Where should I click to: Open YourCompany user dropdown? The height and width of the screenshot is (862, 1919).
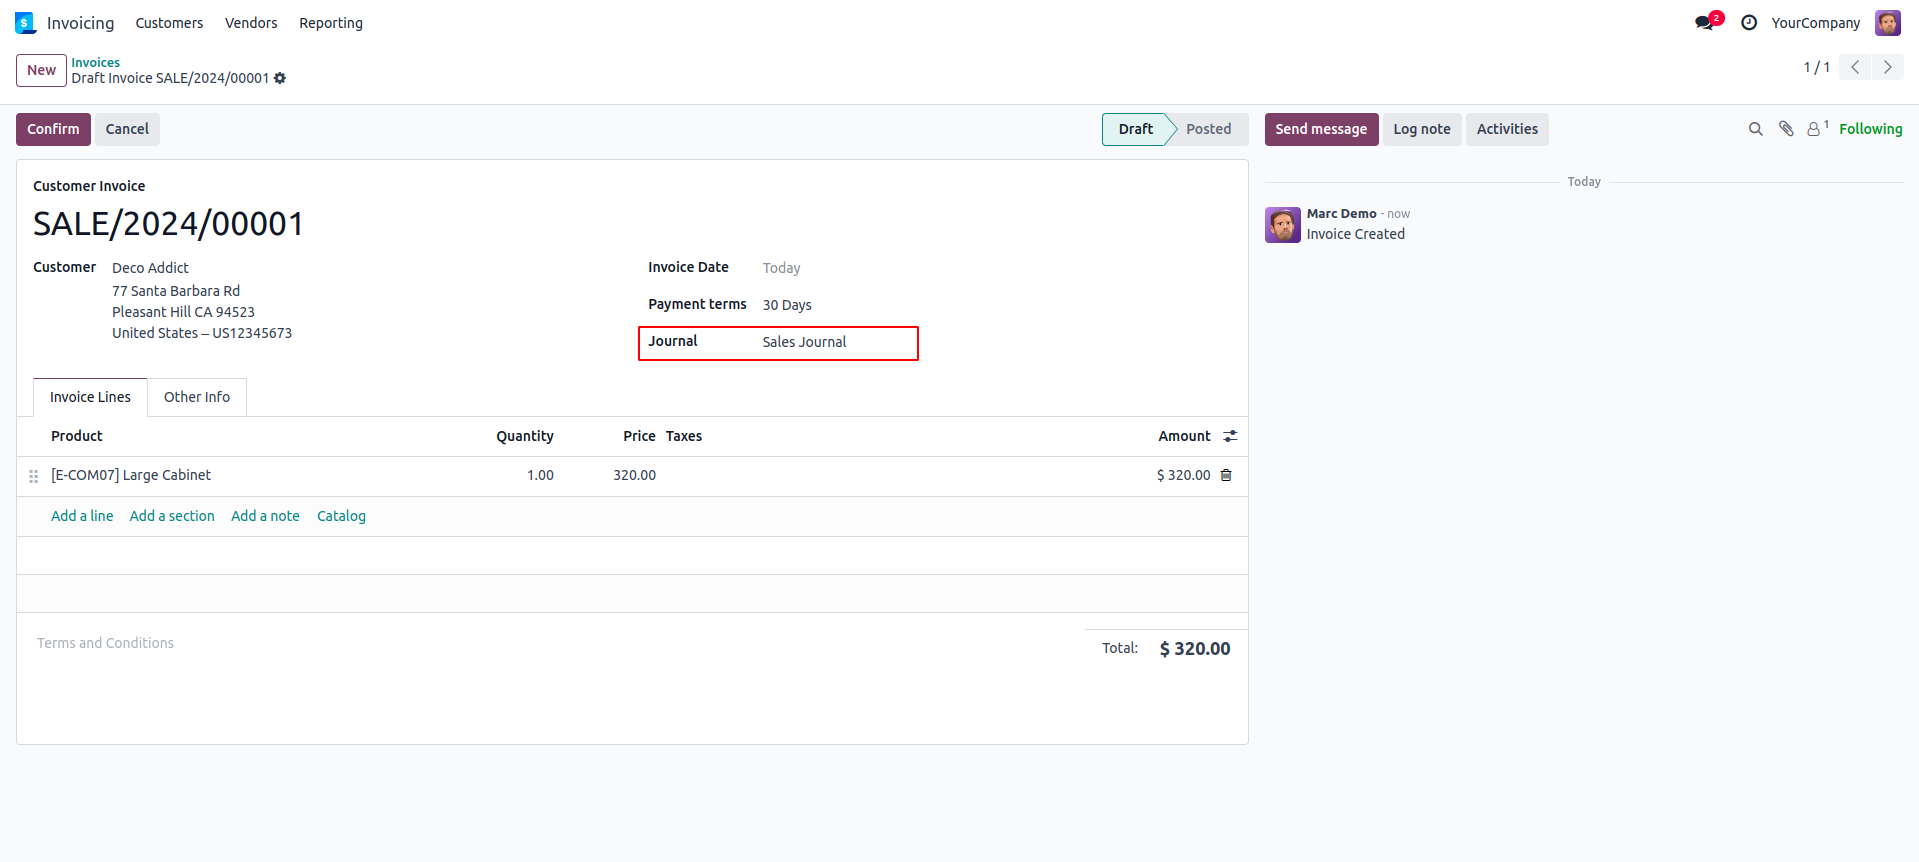coord(1816,23)
